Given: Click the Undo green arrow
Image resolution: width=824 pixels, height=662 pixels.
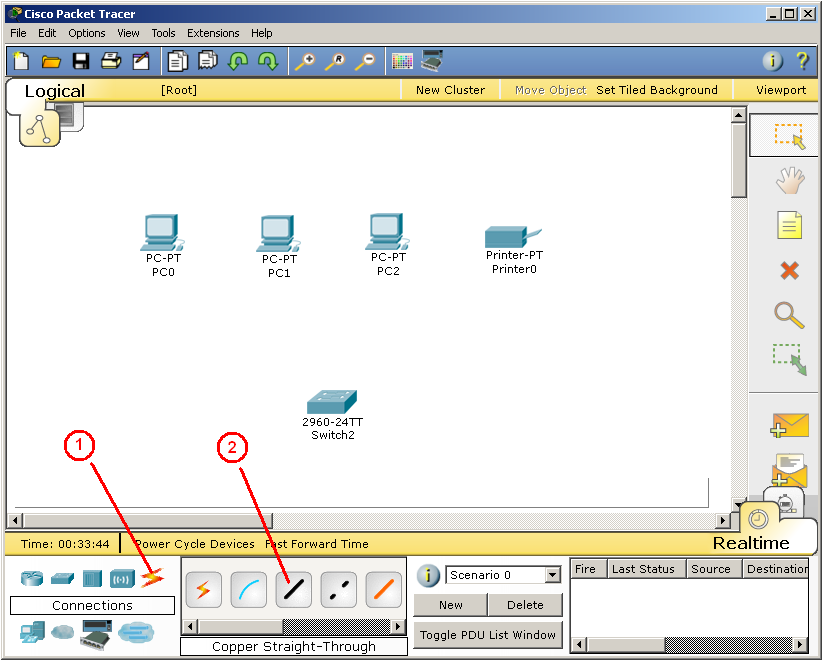Looking at the screenshot, I should coord(238,61).
